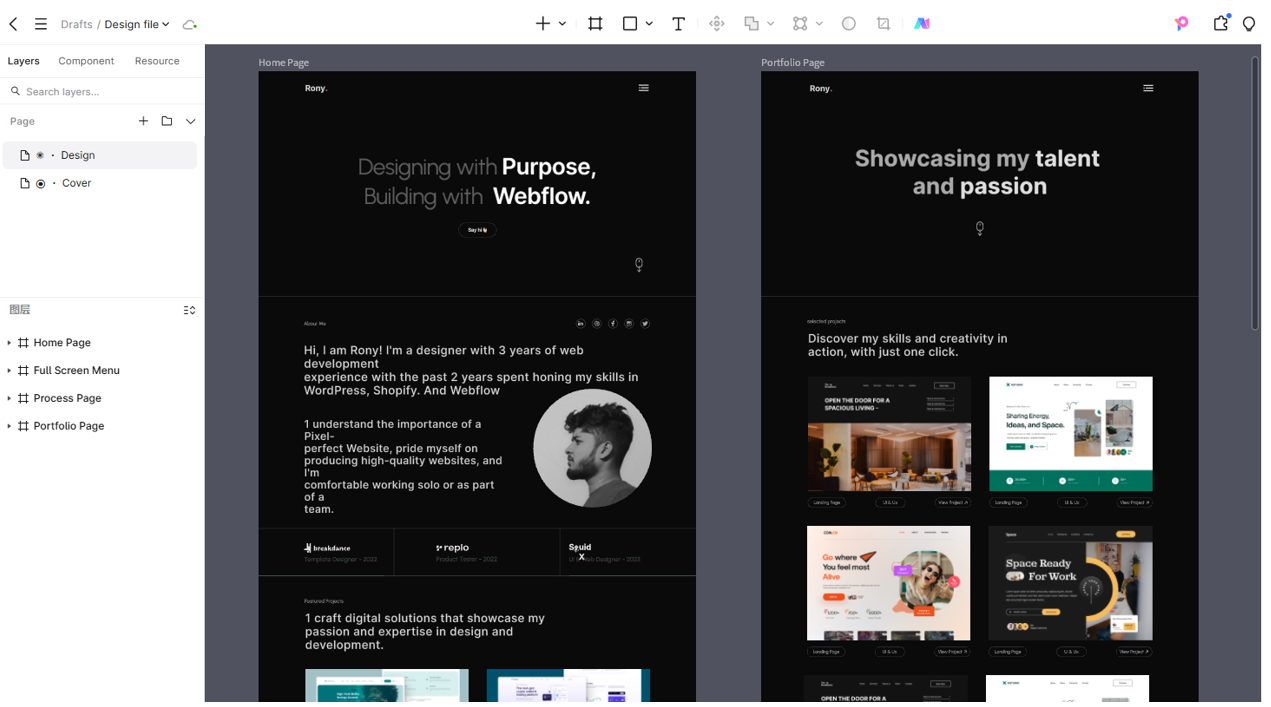This screenshot has height=707, width=1271.
Task: Collapse the Page section chevron
Action: pos(190,121)
